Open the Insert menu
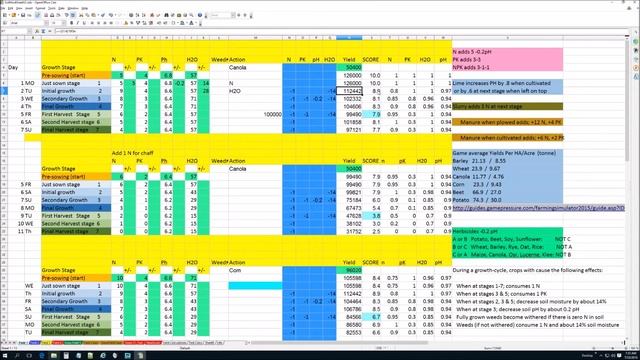Image resolution: width=640 pixels, height=360 pixels. click(29, 8)
